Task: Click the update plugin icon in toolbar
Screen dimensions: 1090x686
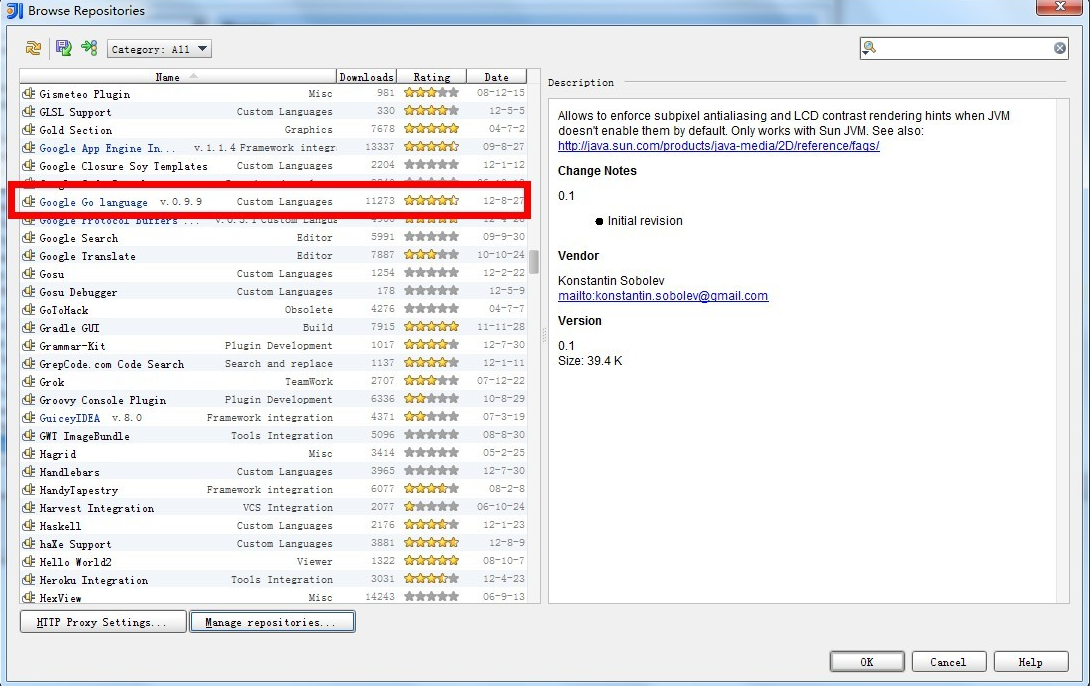Action: tap(89, 48)
